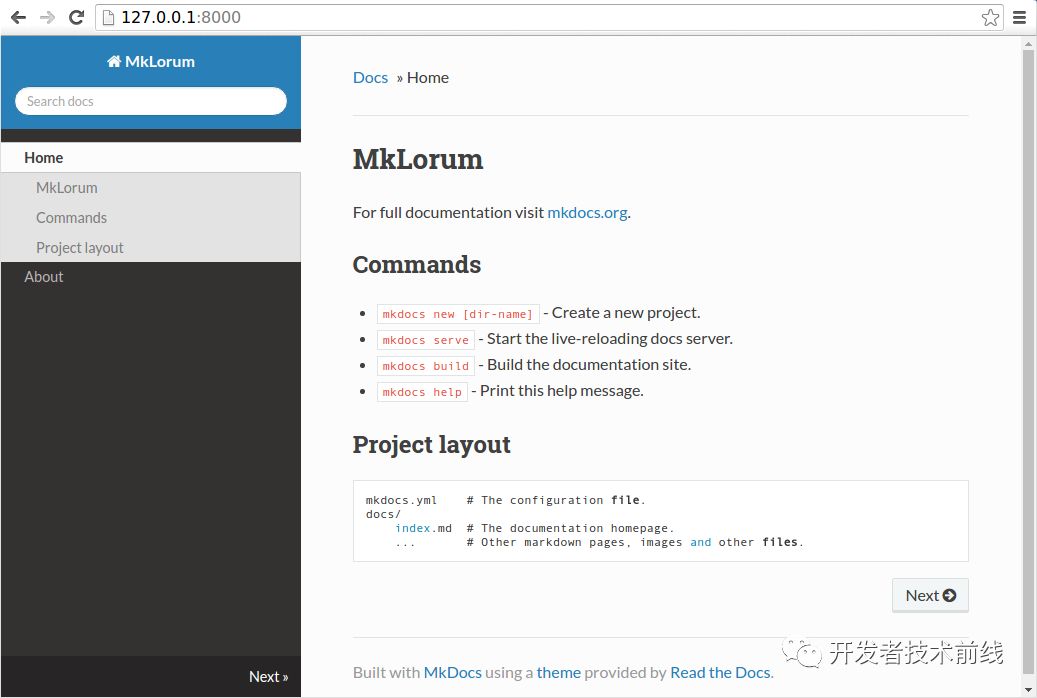Click 'Start the live-reloading docs server.' text

tap(610, 339)
